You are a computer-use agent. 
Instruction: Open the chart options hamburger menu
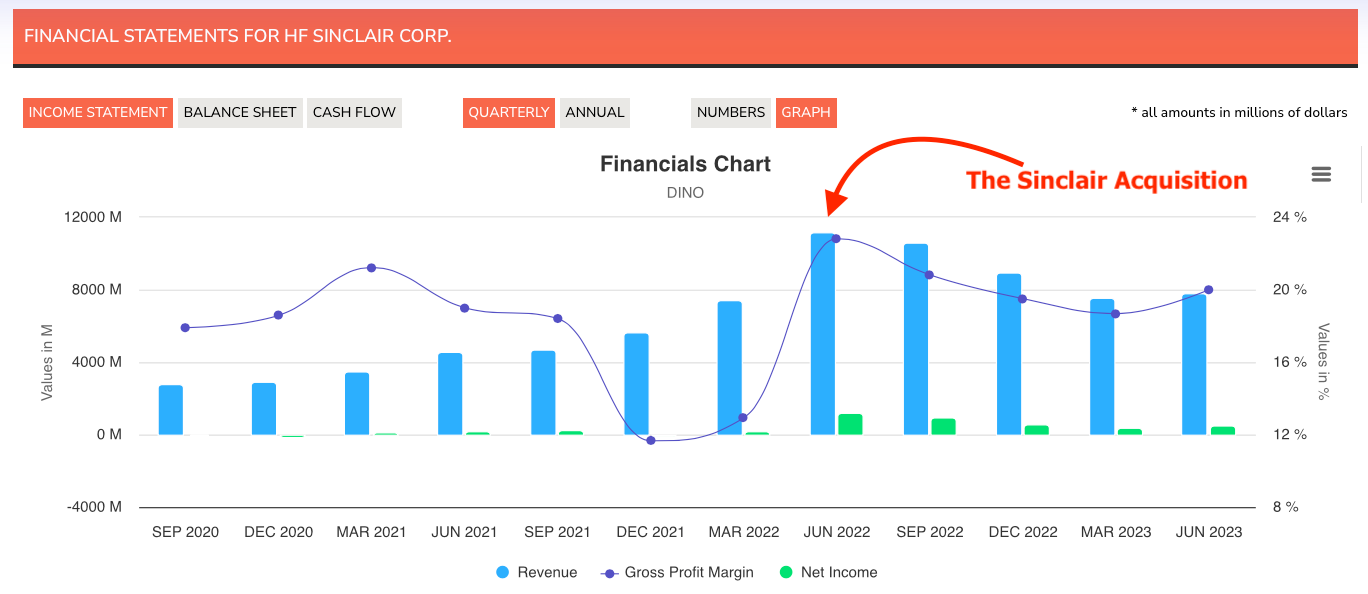point(1321,173)
